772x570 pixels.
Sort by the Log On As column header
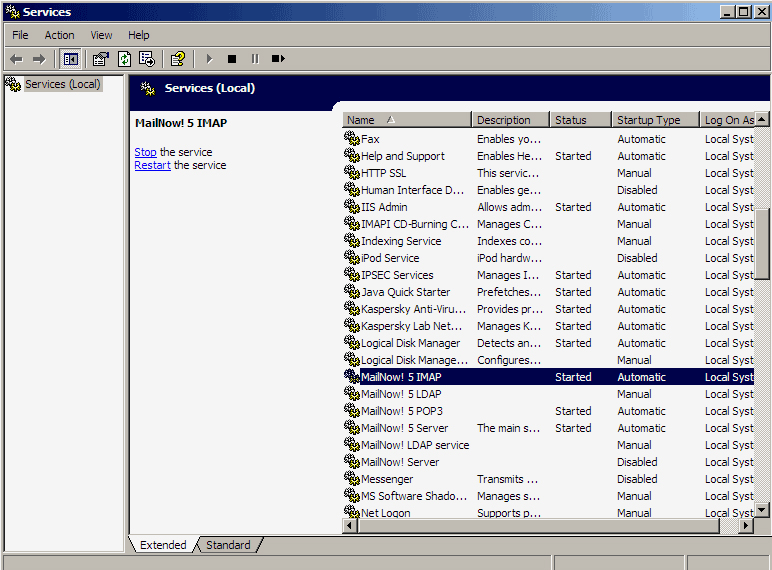click(728, 120)
